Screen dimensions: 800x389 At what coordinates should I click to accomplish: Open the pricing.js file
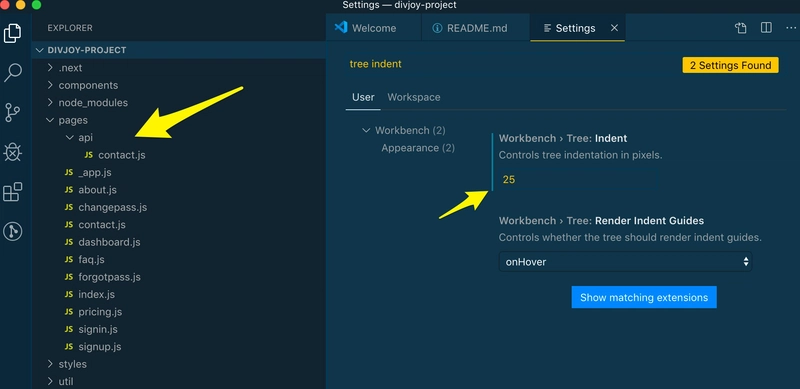[x=179, y=312]
